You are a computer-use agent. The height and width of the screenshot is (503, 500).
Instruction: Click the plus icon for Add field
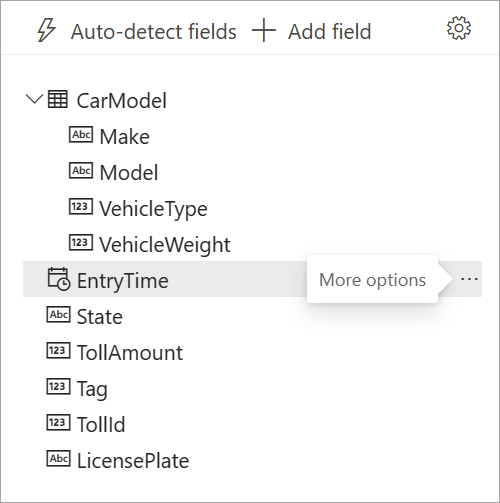pos(264,30)
